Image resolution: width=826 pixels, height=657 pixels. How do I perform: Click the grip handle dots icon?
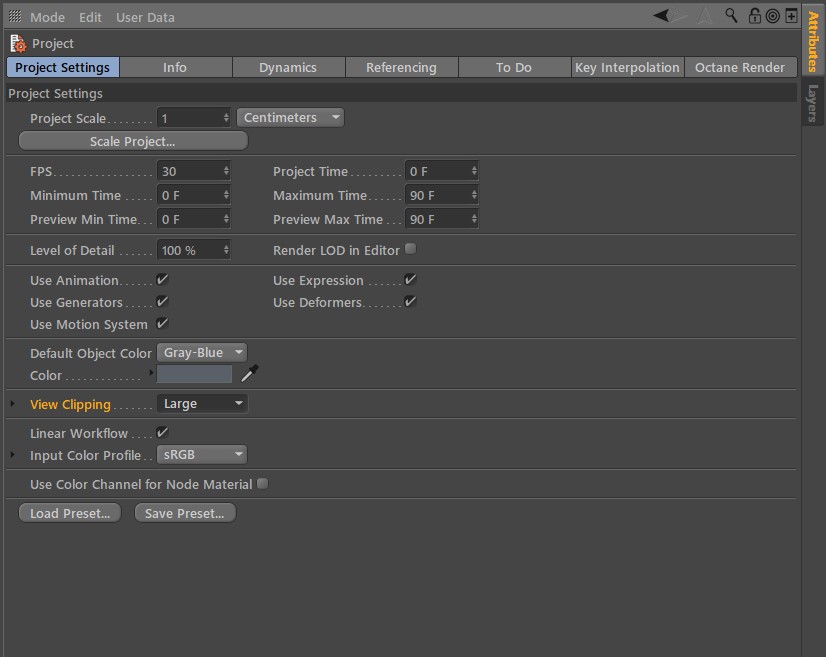15,16
